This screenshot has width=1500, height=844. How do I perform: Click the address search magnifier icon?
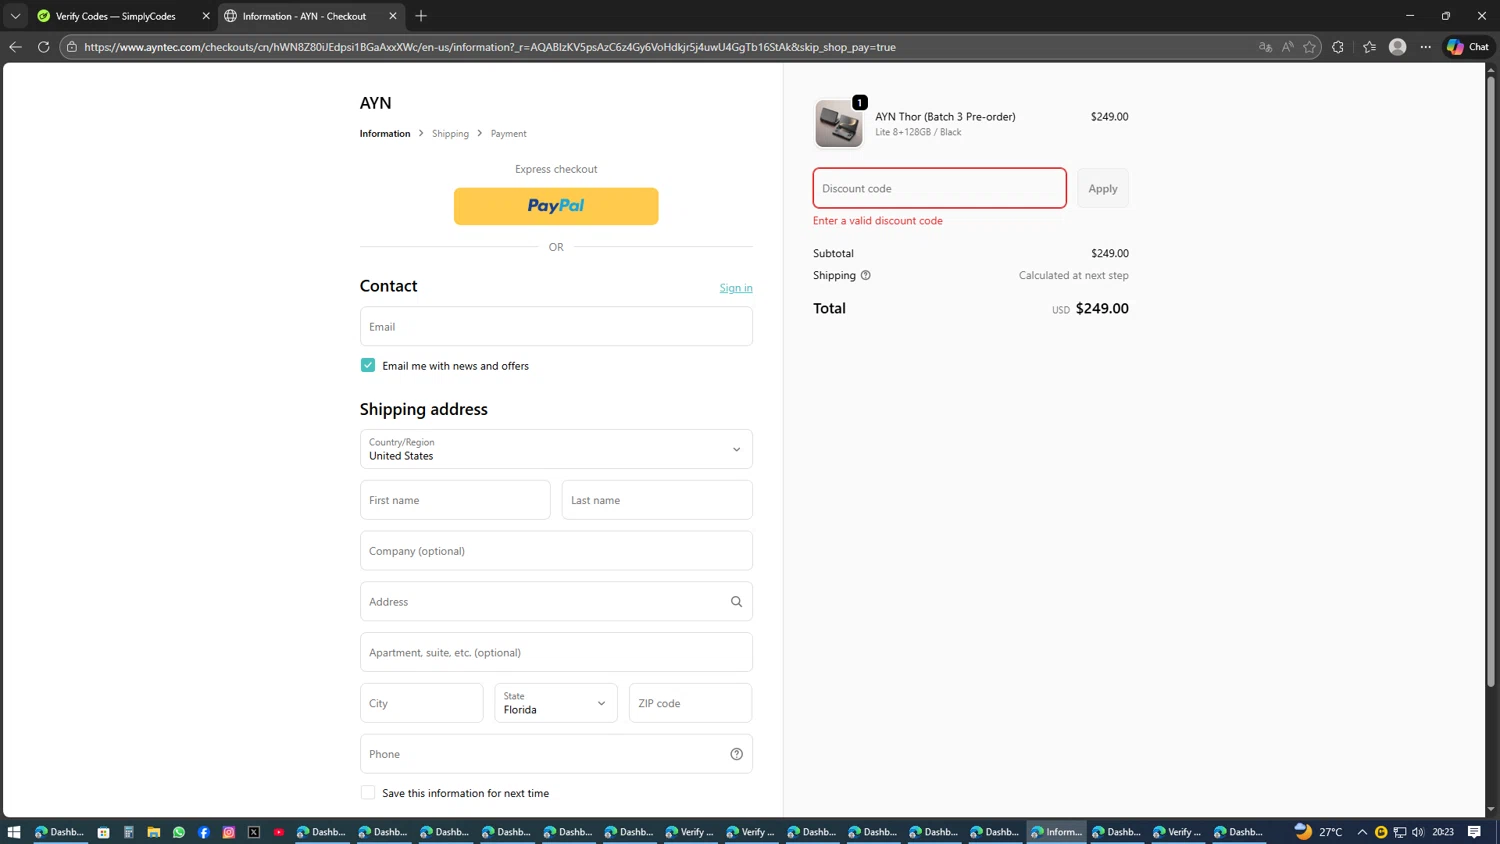pyautogui.click(x=736, y=602)
